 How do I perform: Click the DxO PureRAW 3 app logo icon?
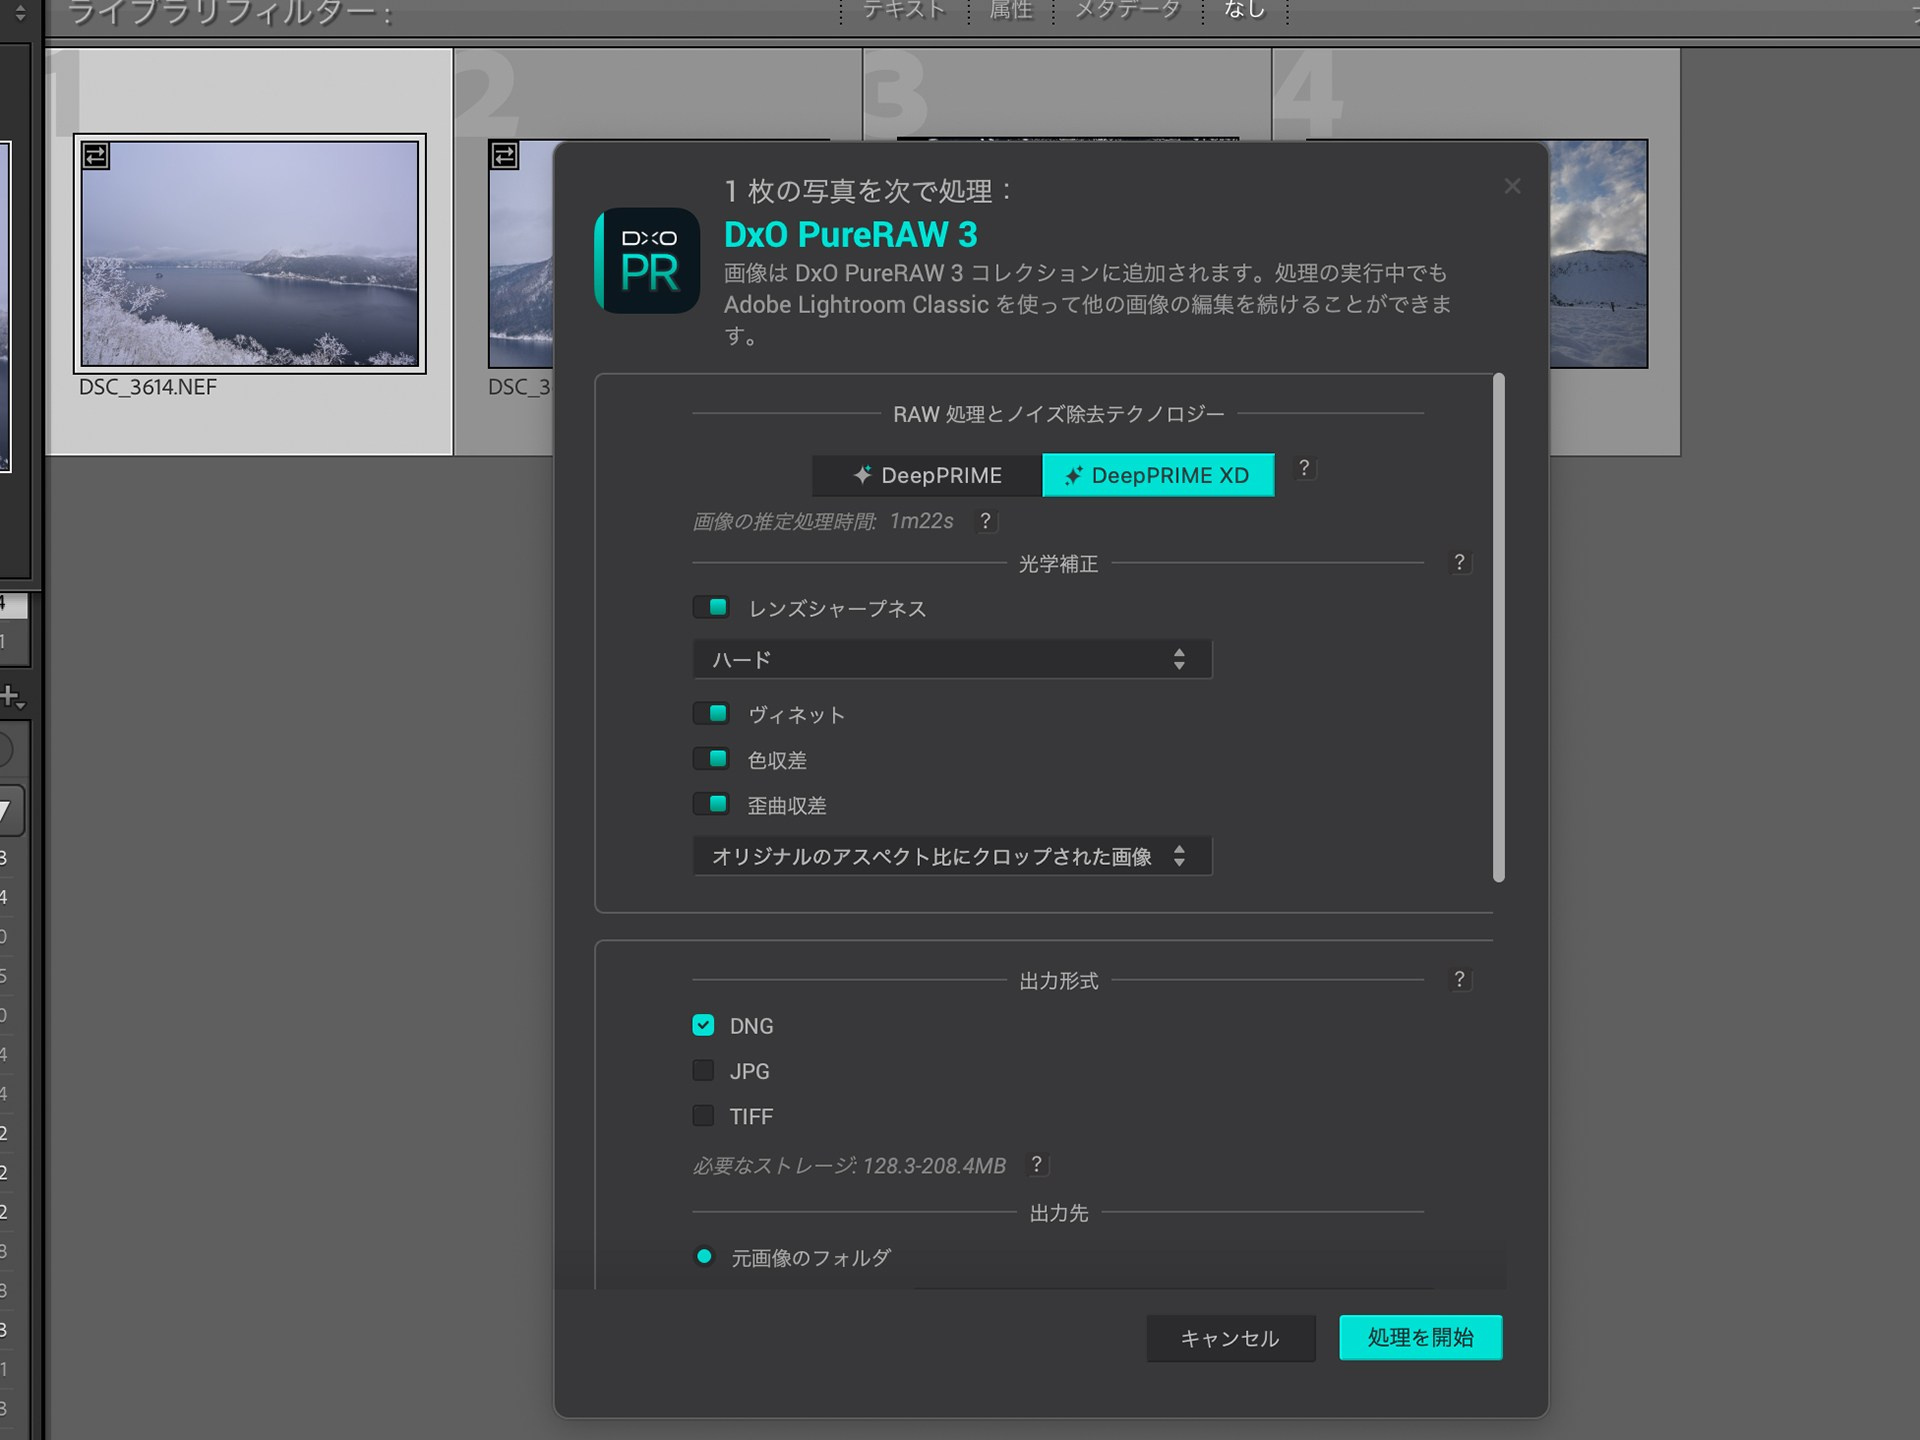(x=646, y=260)
